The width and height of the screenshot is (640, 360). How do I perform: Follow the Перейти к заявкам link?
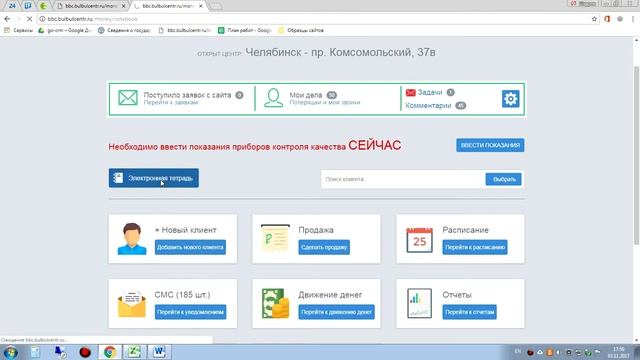(171, 102)
